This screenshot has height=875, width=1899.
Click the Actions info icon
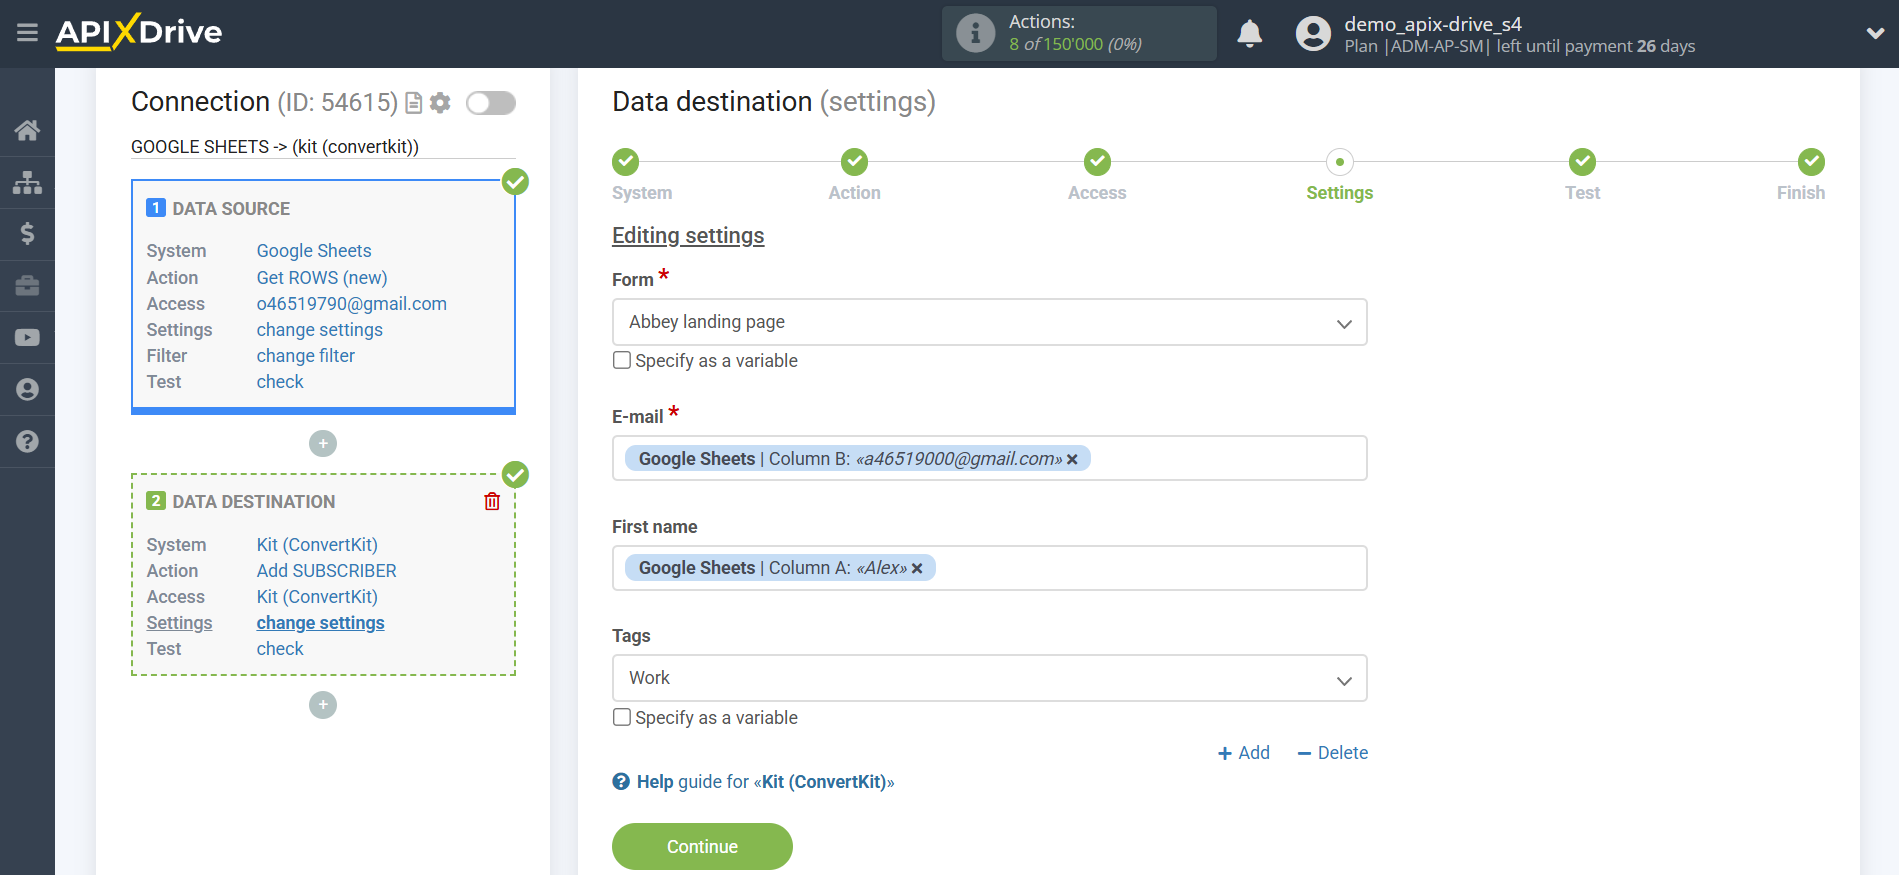(975, 33)
